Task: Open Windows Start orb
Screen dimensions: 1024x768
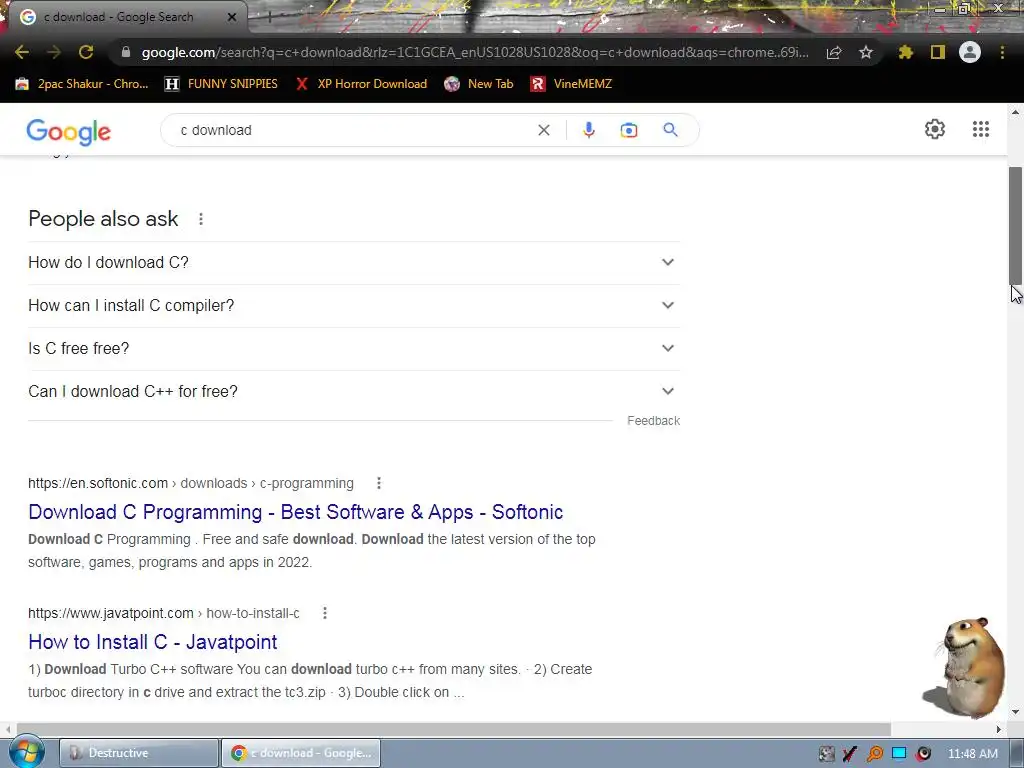Action: 26,752
